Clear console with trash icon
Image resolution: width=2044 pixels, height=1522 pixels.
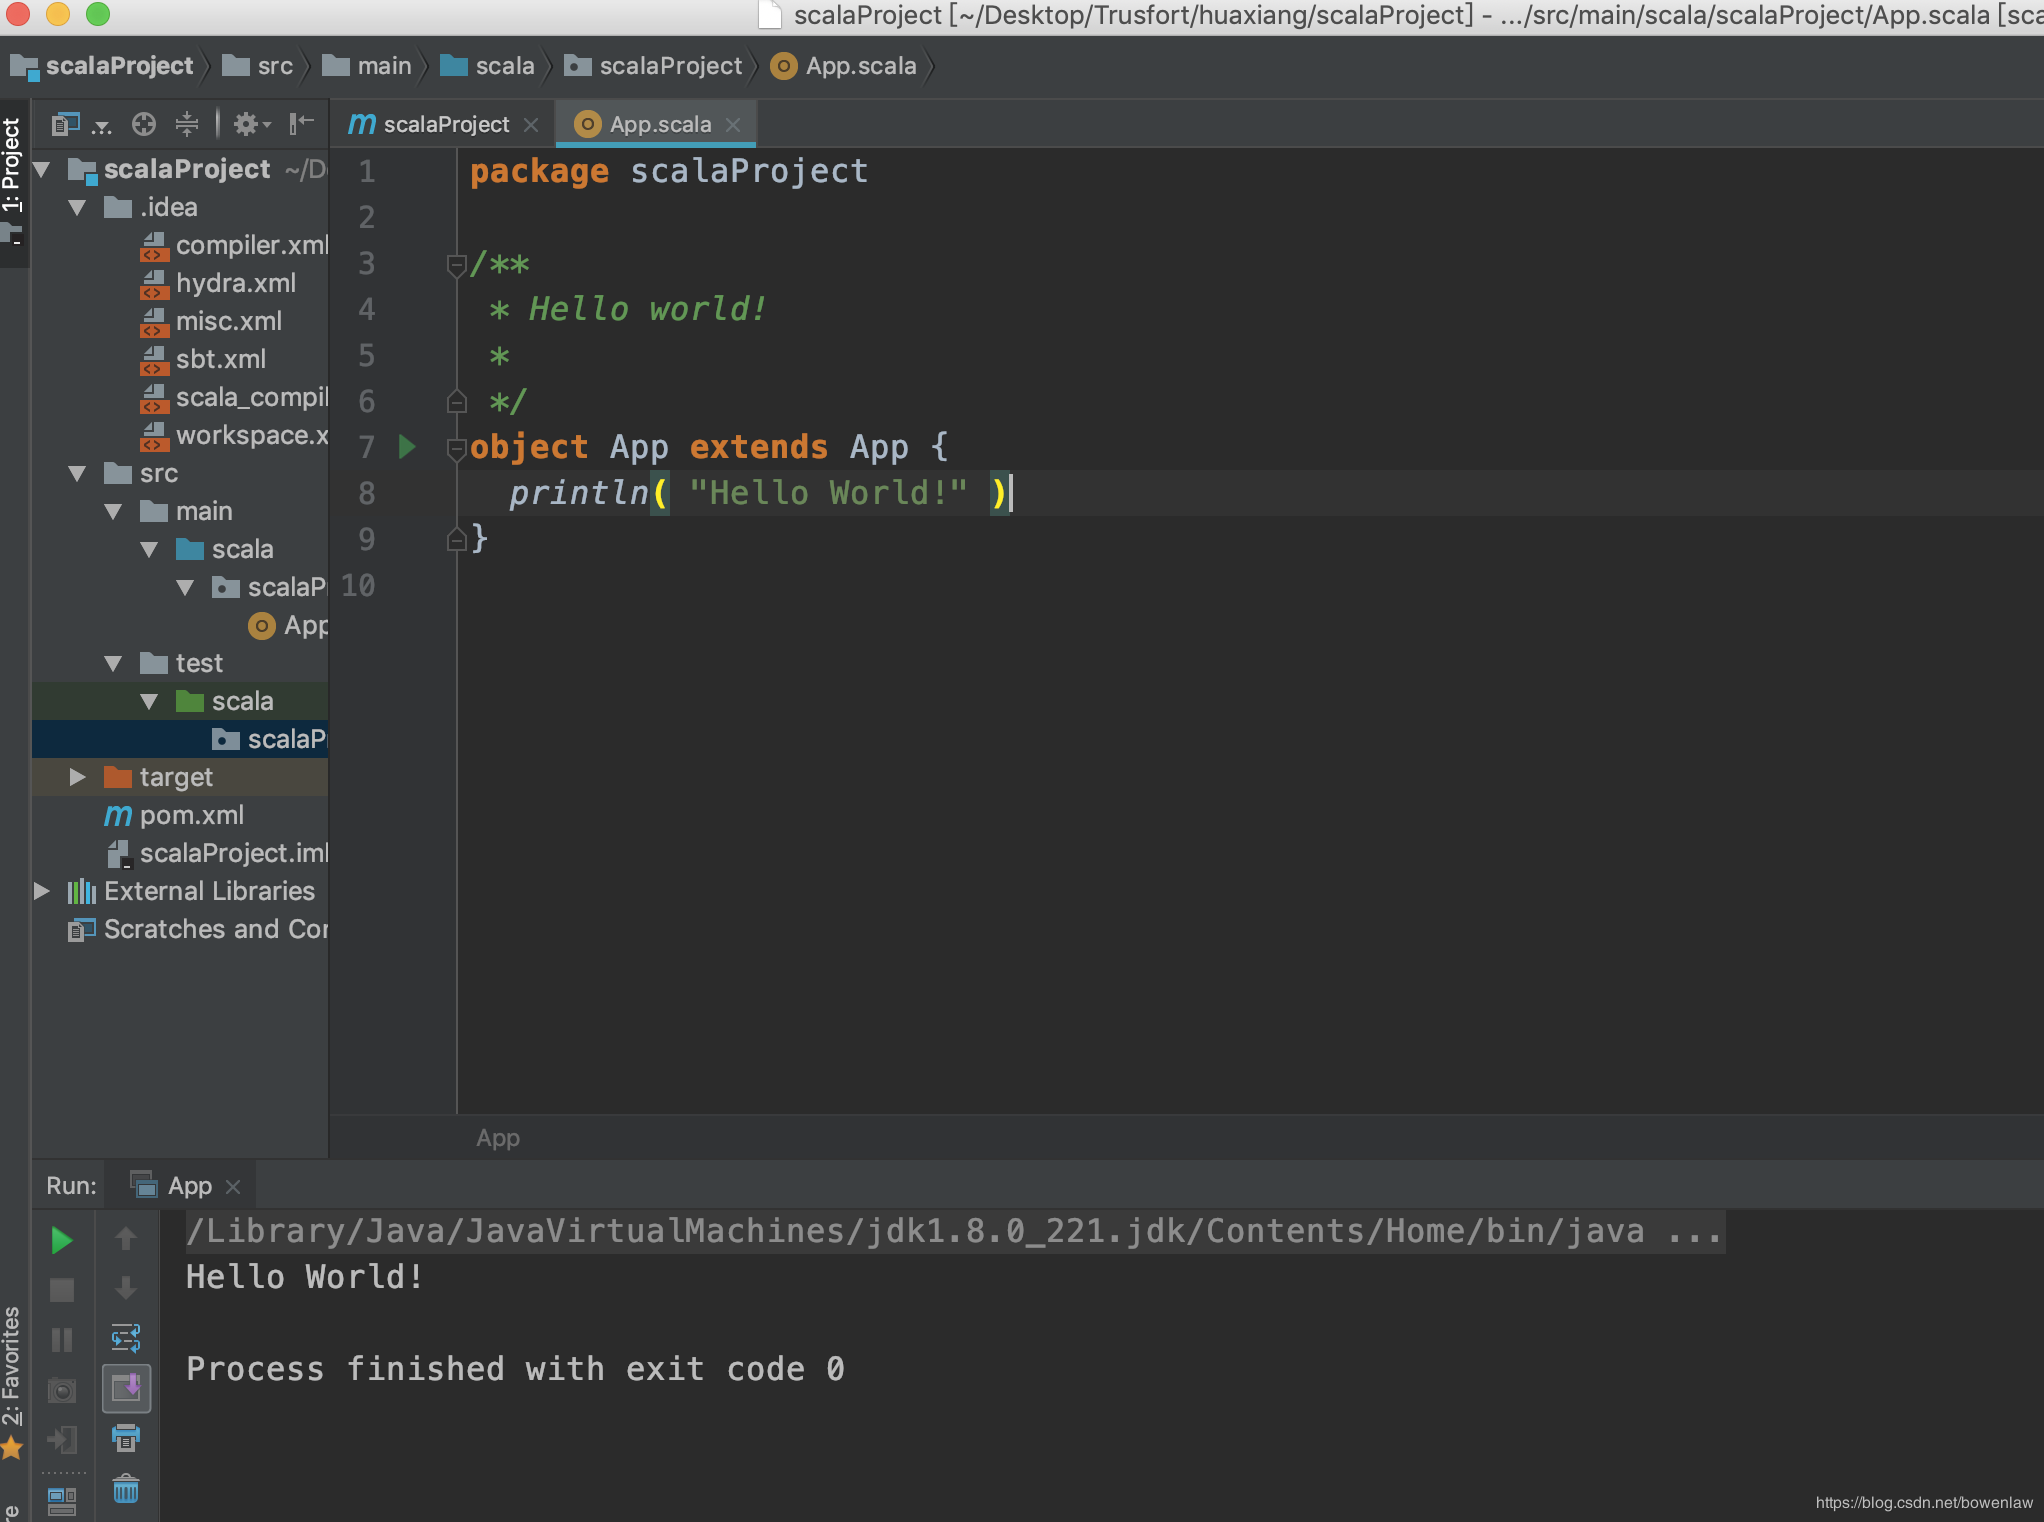[126, 1490]
